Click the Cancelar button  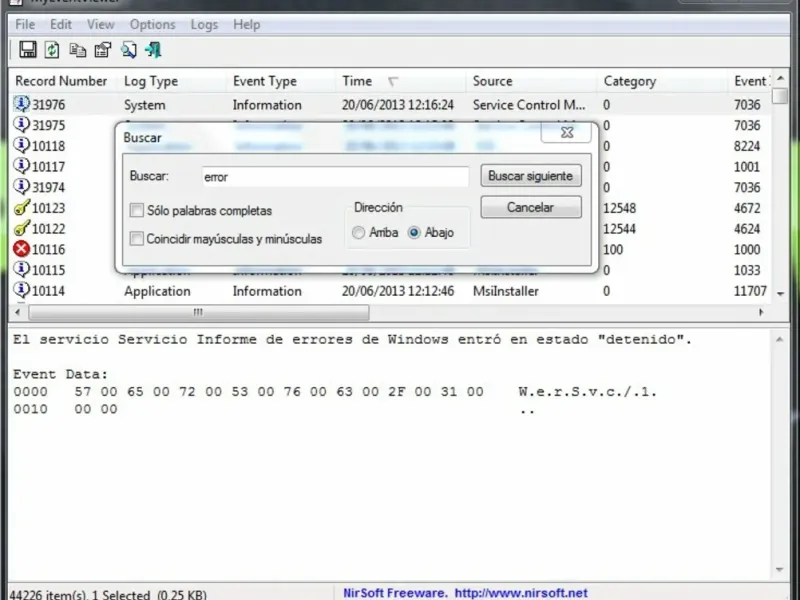pyautogui.click(x=531, y=207)
